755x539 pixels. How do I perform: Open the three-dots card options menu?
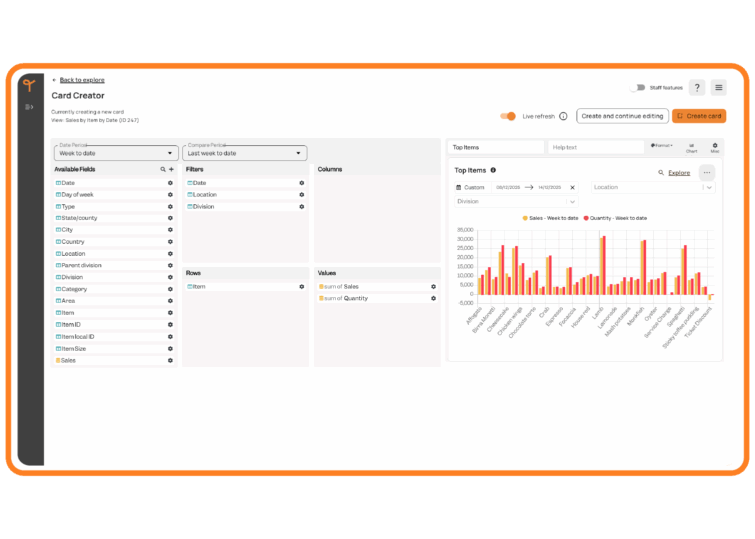(707, 172)
